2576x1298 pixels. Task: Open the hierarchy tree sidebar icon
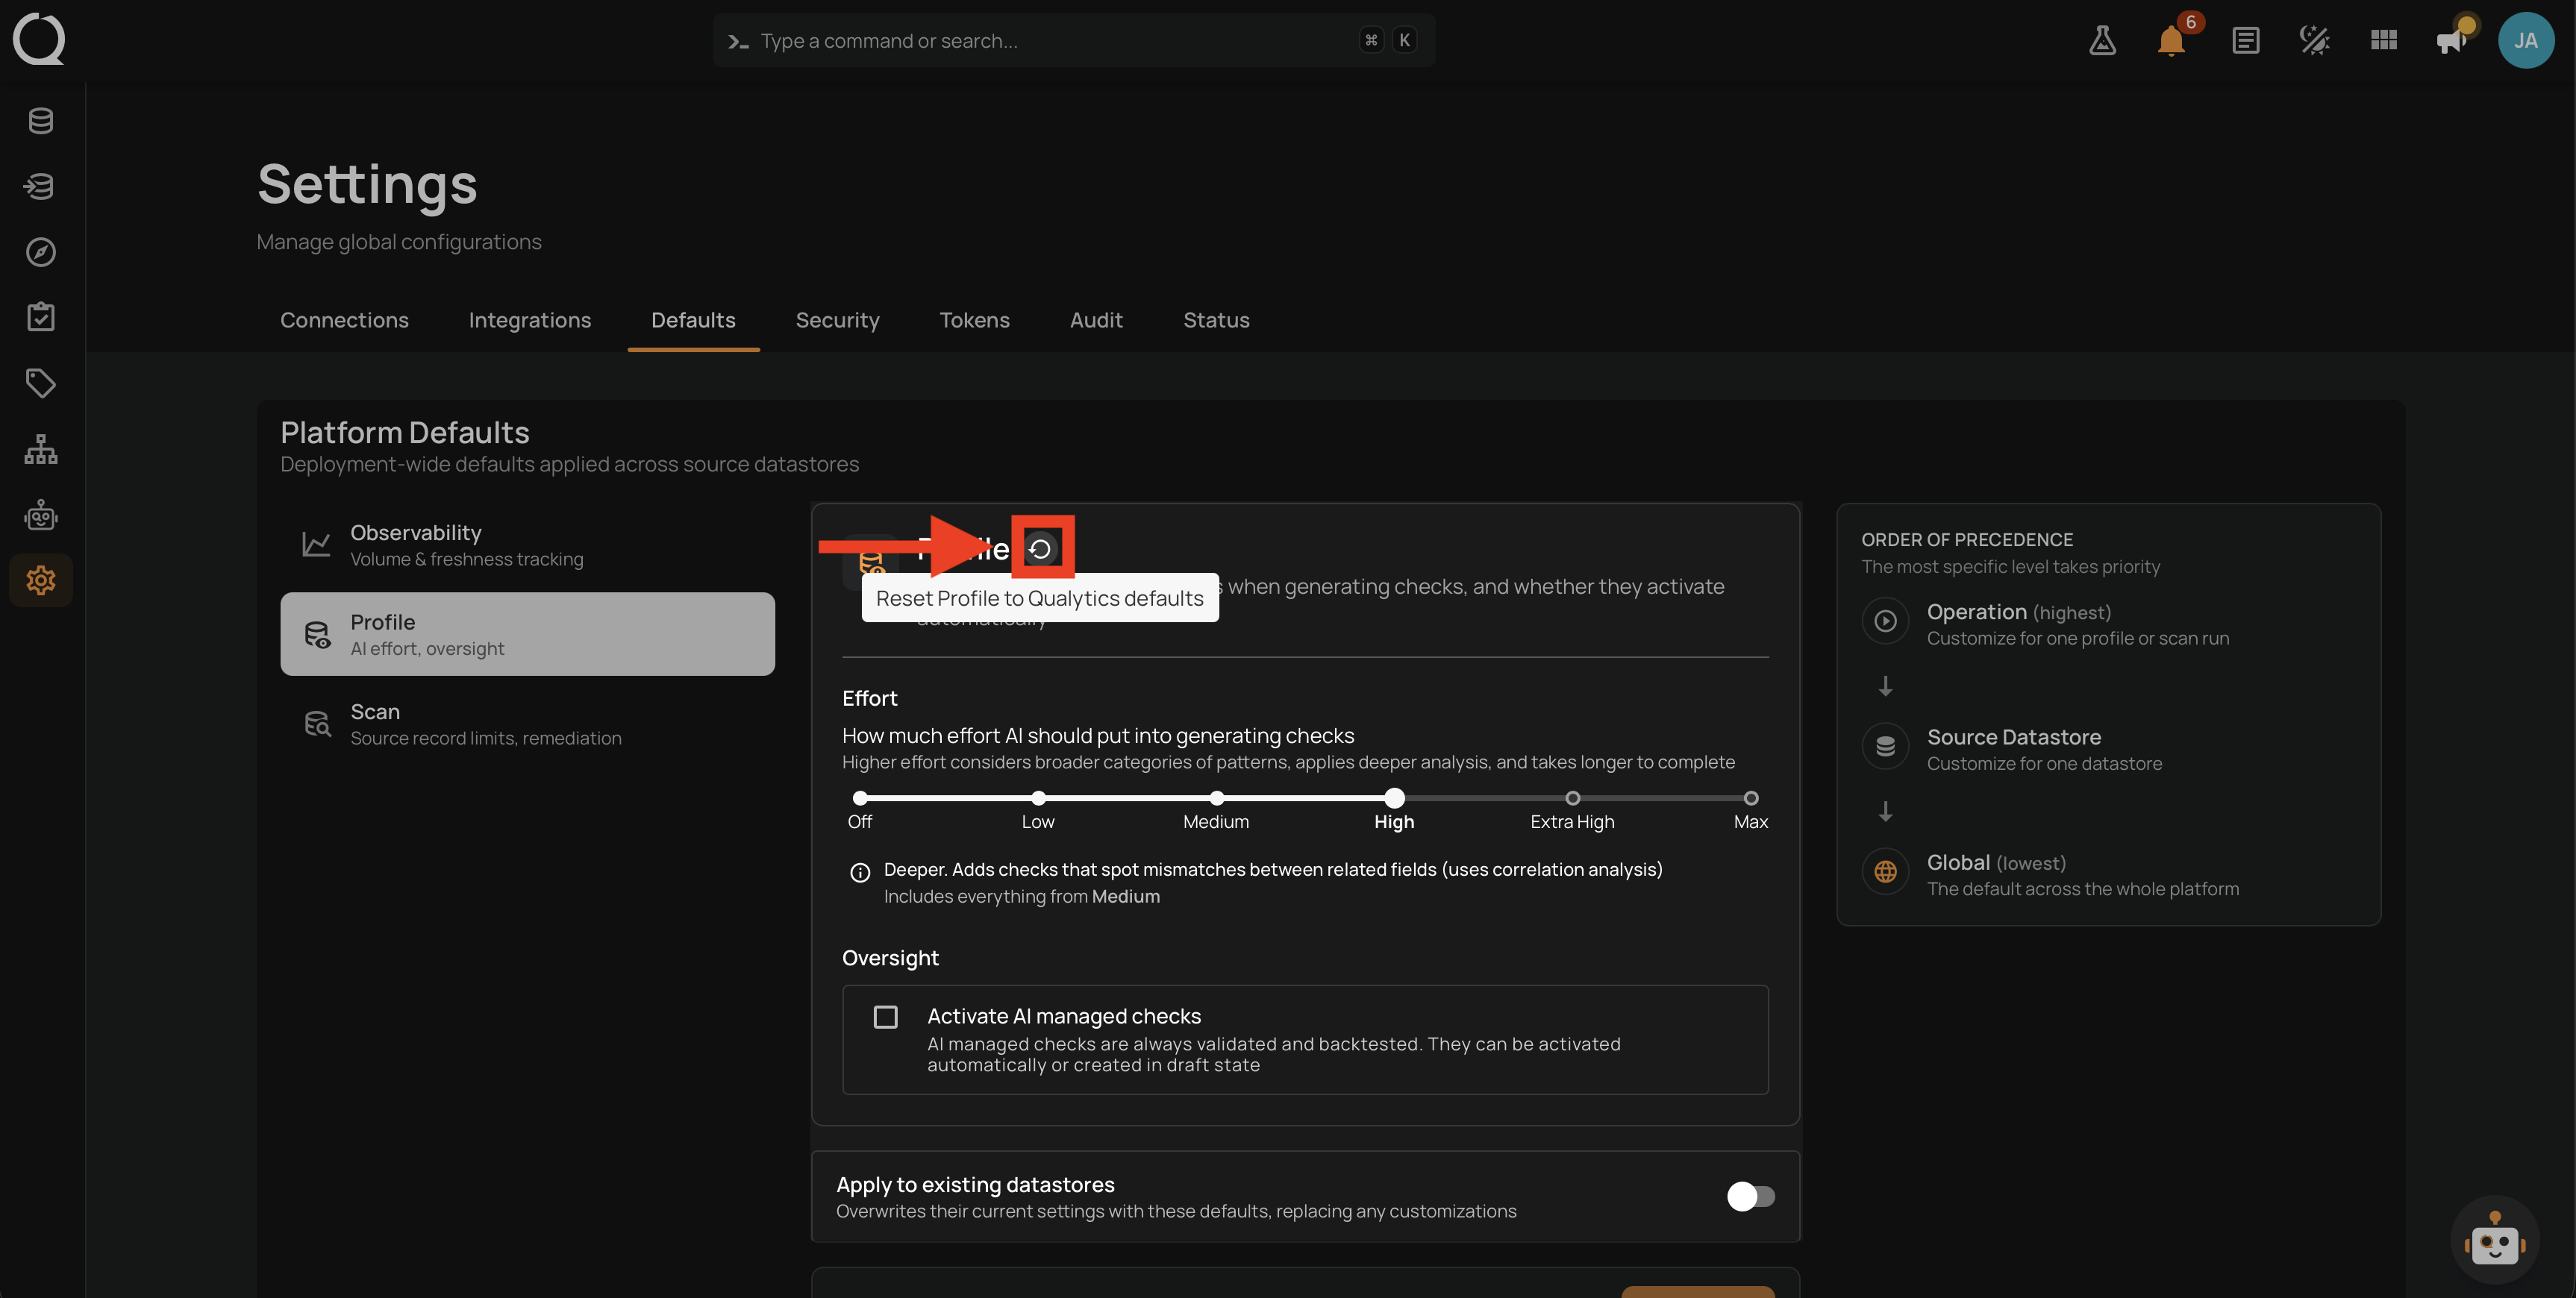pos(41,449)
